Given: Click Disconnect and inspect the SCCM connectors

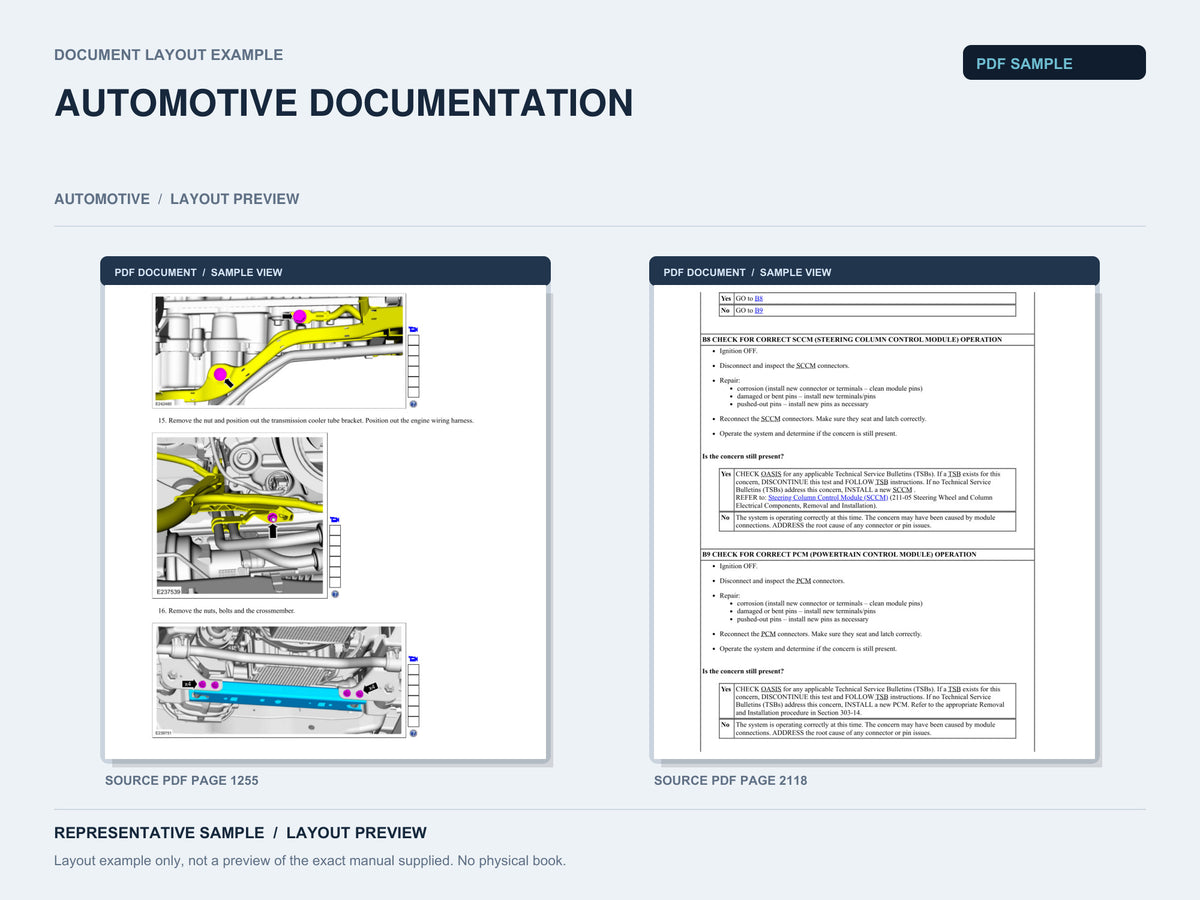Looking at the screenshot, I should pyautogui.click(x=784, y=366).
